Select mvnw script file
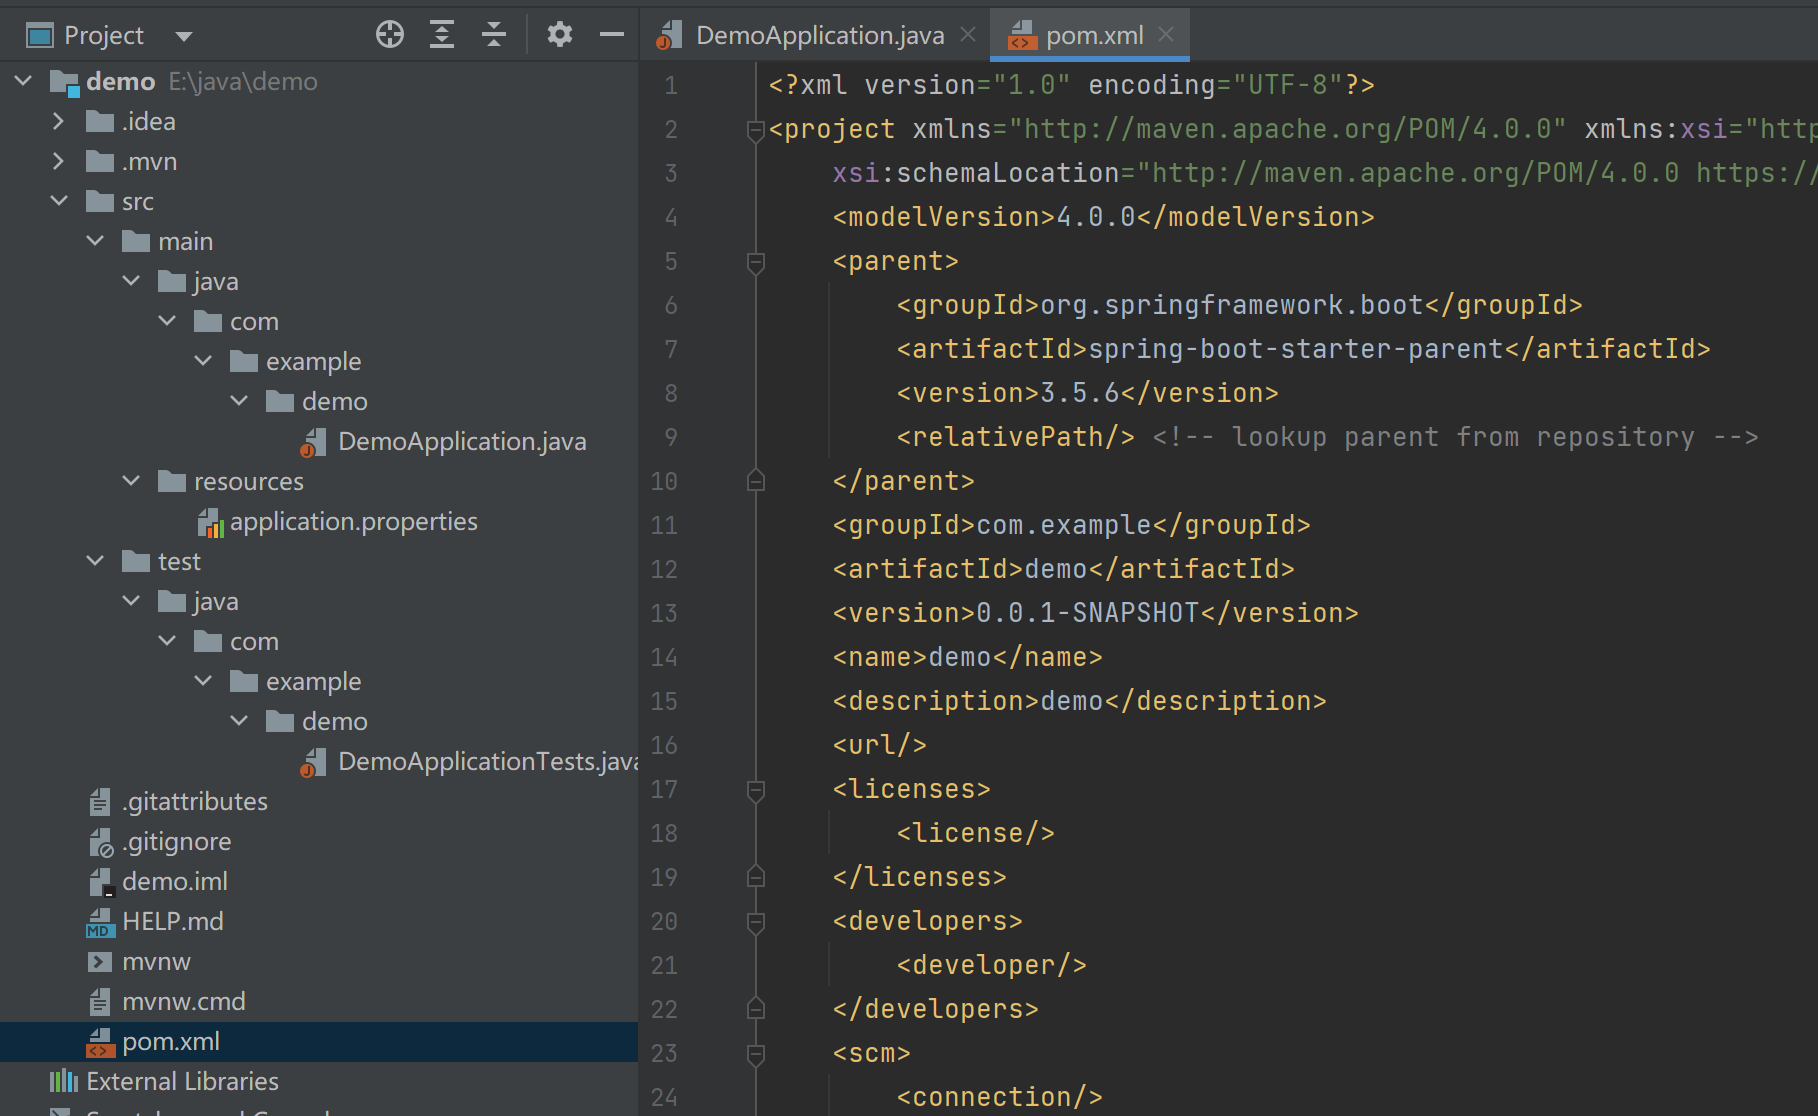The height and width of the screenshot is (1116, 1818). pos(156,961)
